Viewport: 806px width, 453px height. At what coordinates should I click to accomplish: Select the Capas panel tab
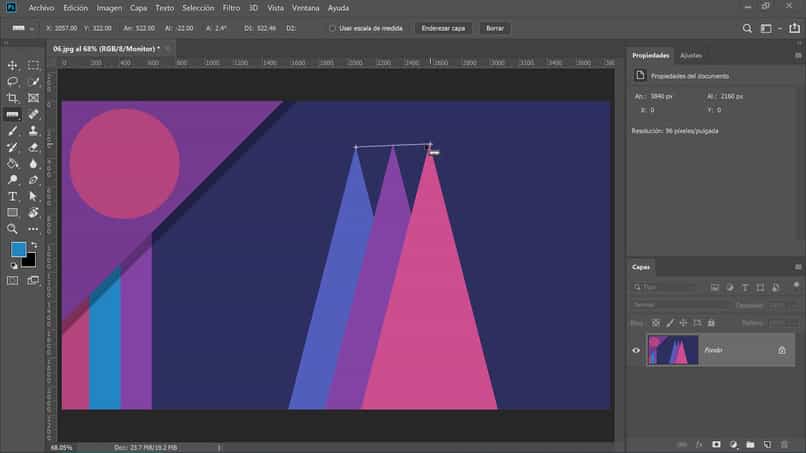pos(641,267)
